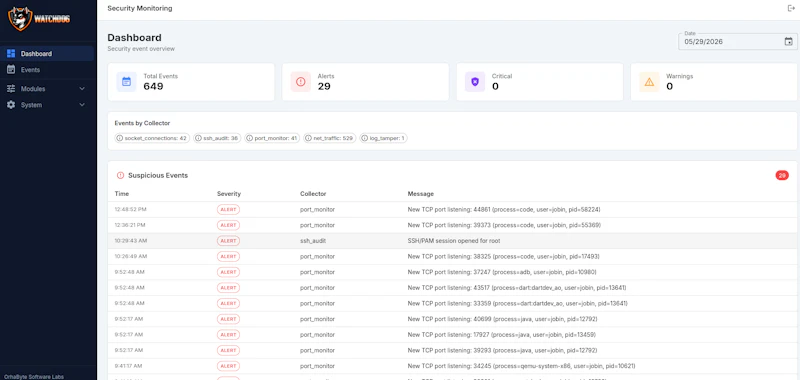This screenshot has width=800, height=380.
Task: Click ALERT badge in 12:48:52 PM row
Action: click(x=228, y=210)
